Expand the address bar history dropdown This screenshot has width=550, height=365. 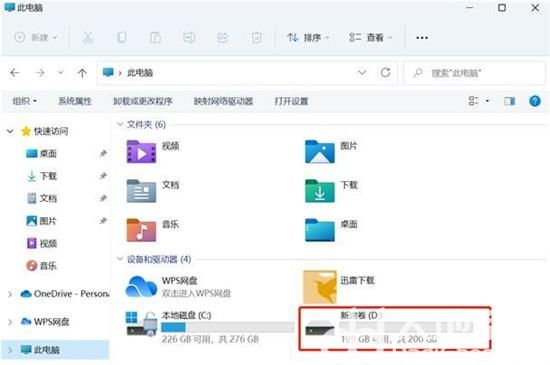[x=362, y=73]
